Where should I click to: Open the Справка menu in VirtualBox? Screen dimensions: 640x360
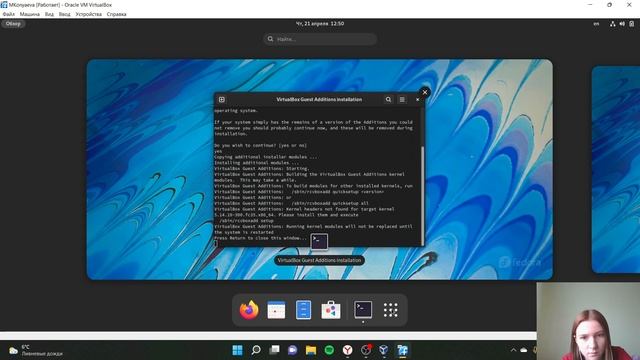(x=116, y=14)
